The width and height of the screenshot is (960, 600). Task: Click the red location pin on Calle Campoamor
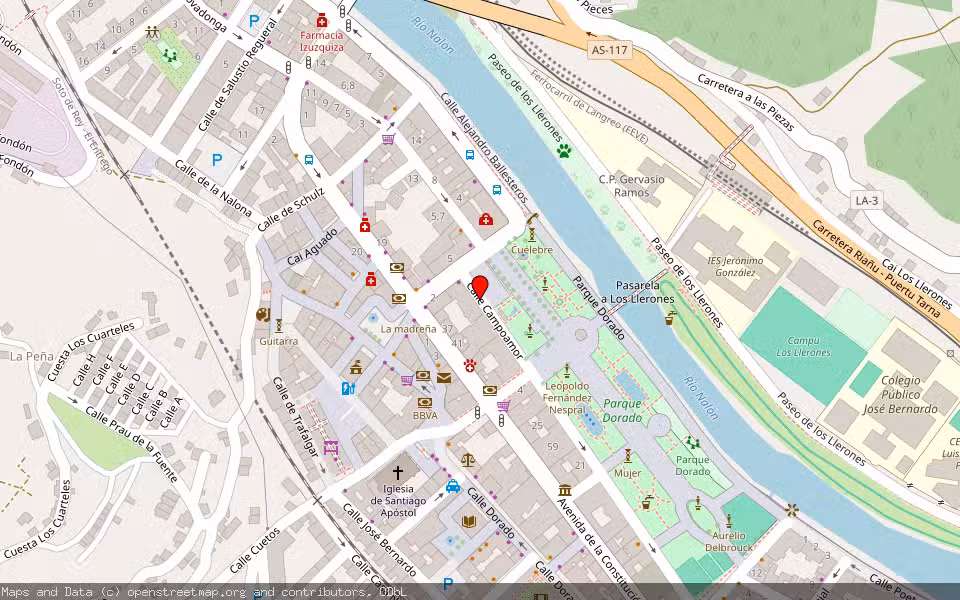click(480, 287)
